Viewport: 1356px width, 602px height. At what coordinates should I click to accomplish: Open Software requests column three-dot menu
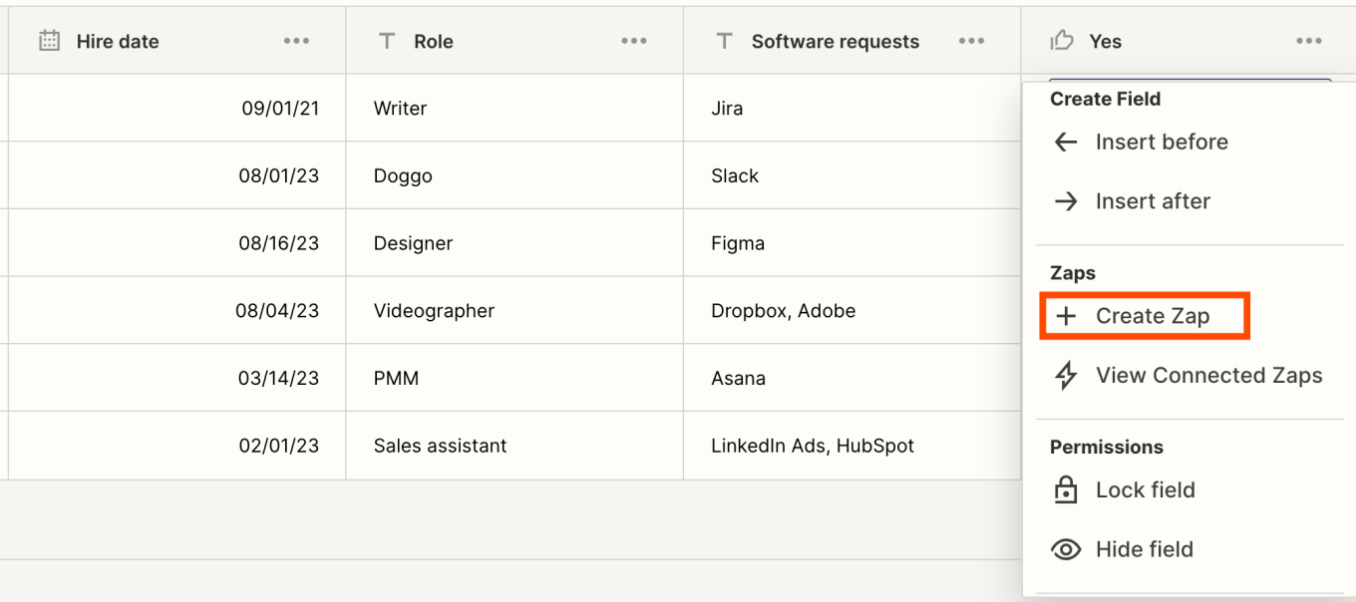click(972, 41)
